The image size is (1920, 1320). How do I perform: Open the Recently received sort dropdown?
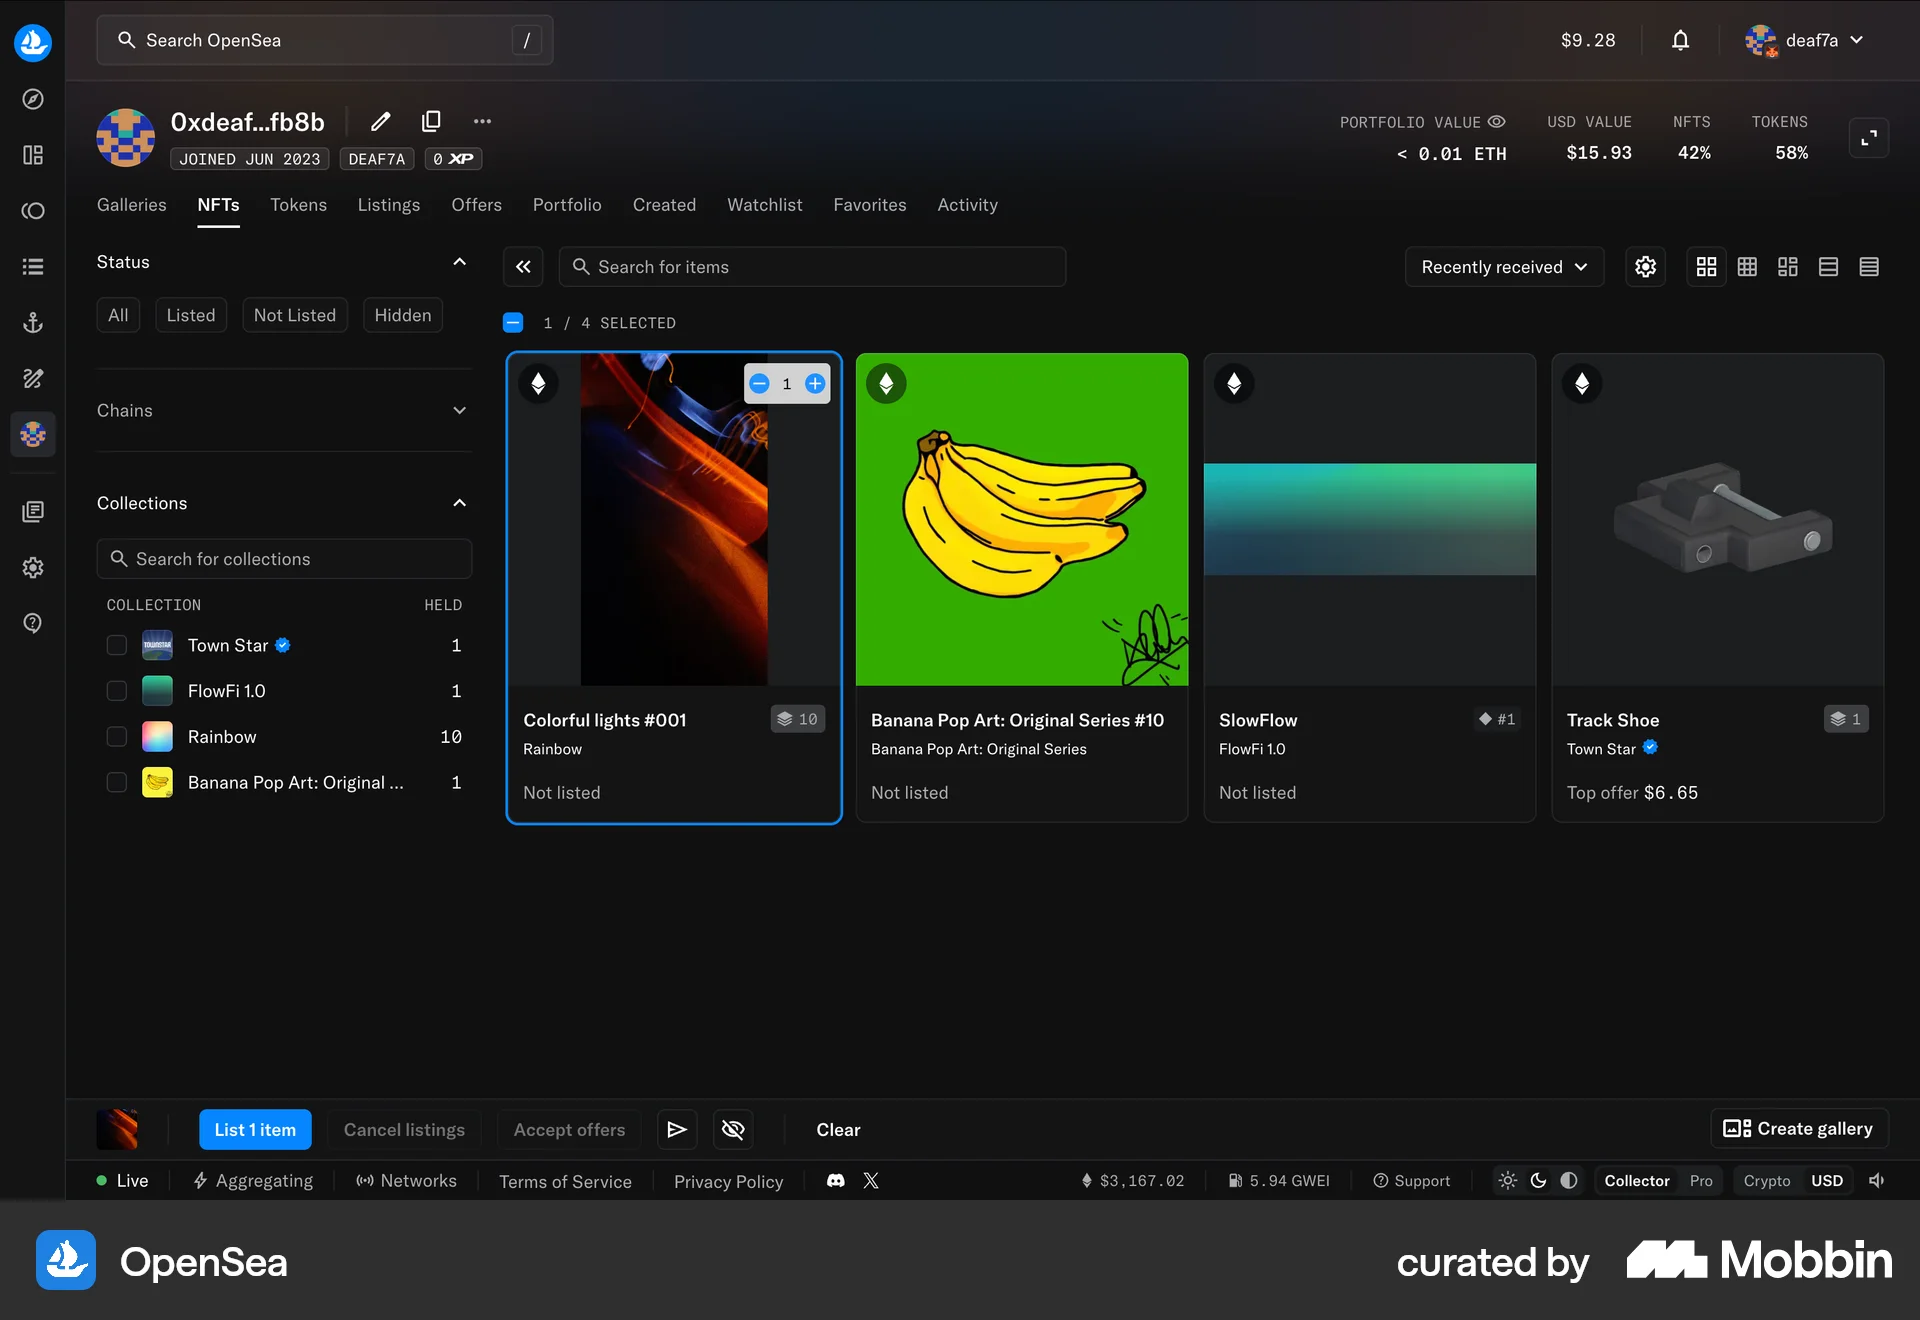tap(1504, 267)
